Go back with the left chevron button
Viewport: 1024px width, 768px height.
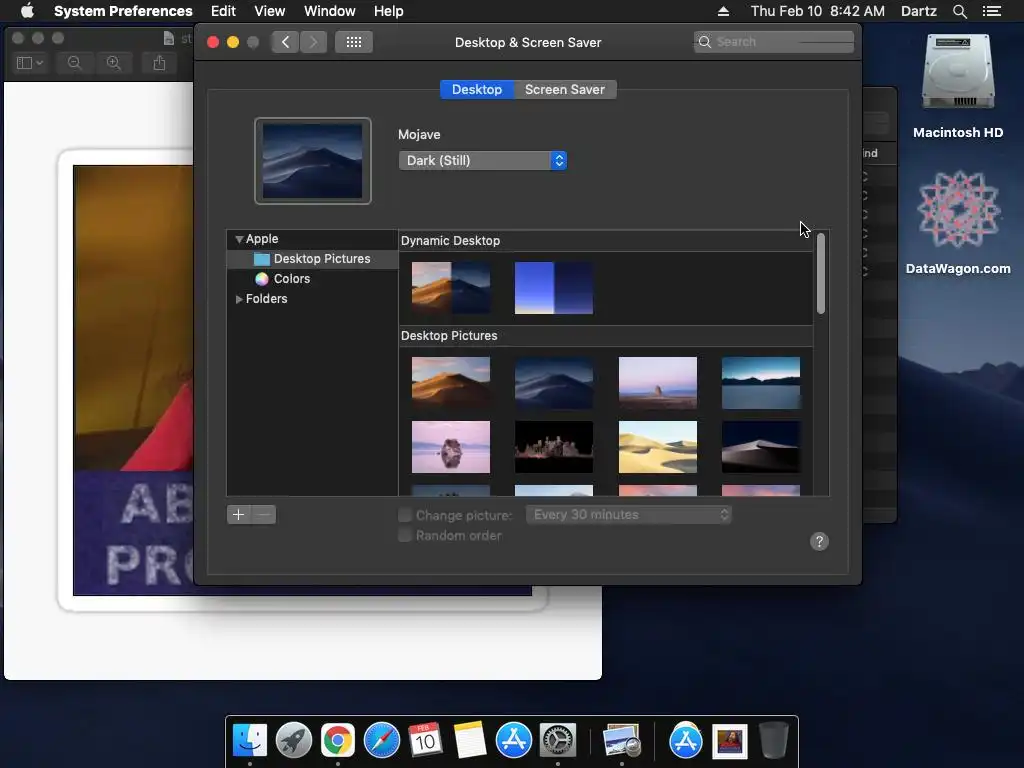pos(285,42)
